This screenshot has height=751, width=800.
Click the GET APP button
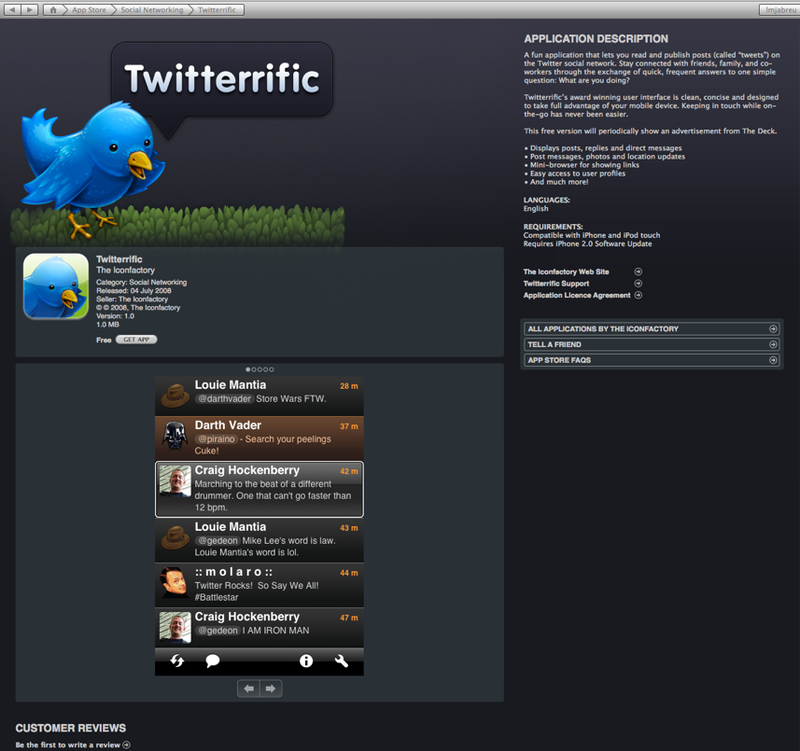pos(136,339)
